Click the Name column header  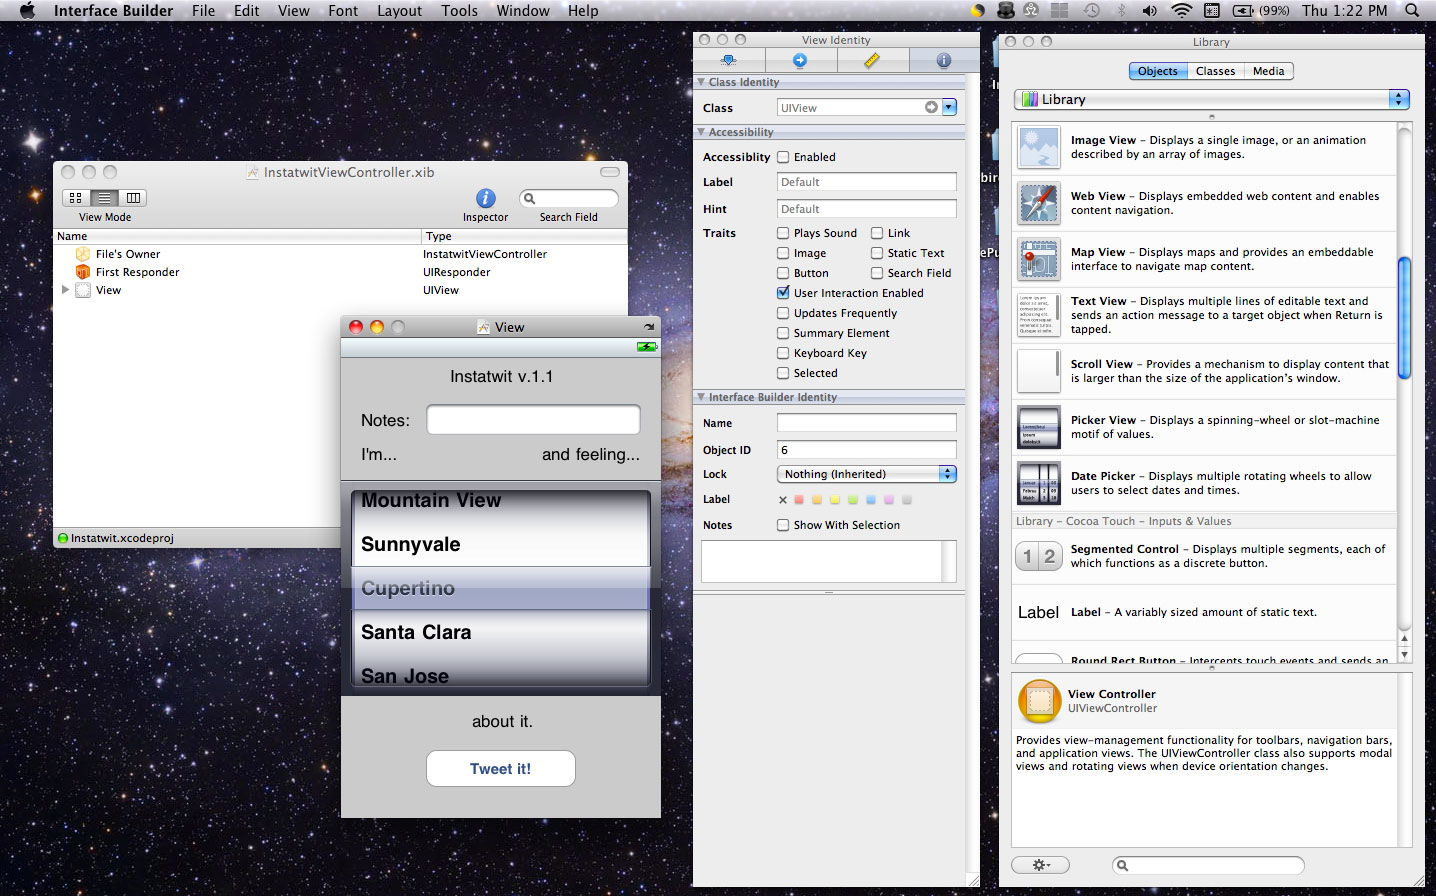237,236
